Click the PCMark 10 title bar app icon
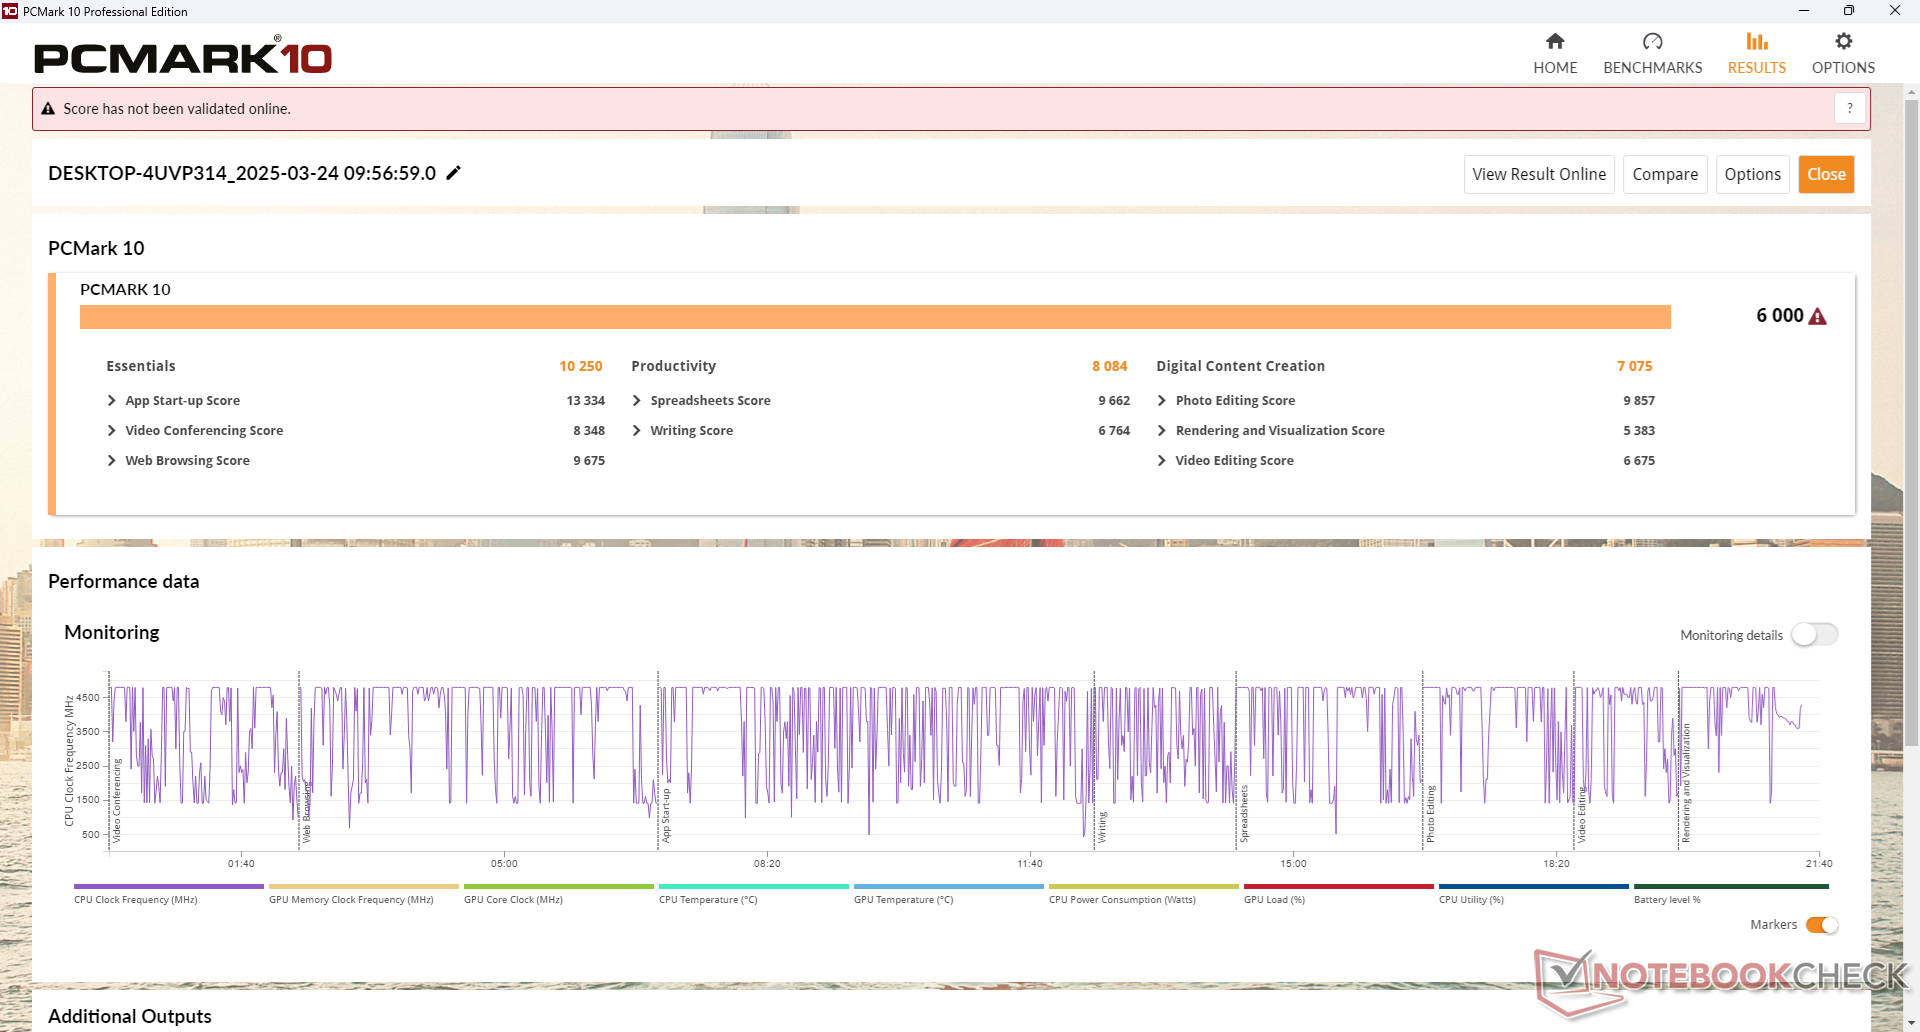The width and height of the screenshot is (1920, 1032). pyautogui.click(x=10, y=11)
